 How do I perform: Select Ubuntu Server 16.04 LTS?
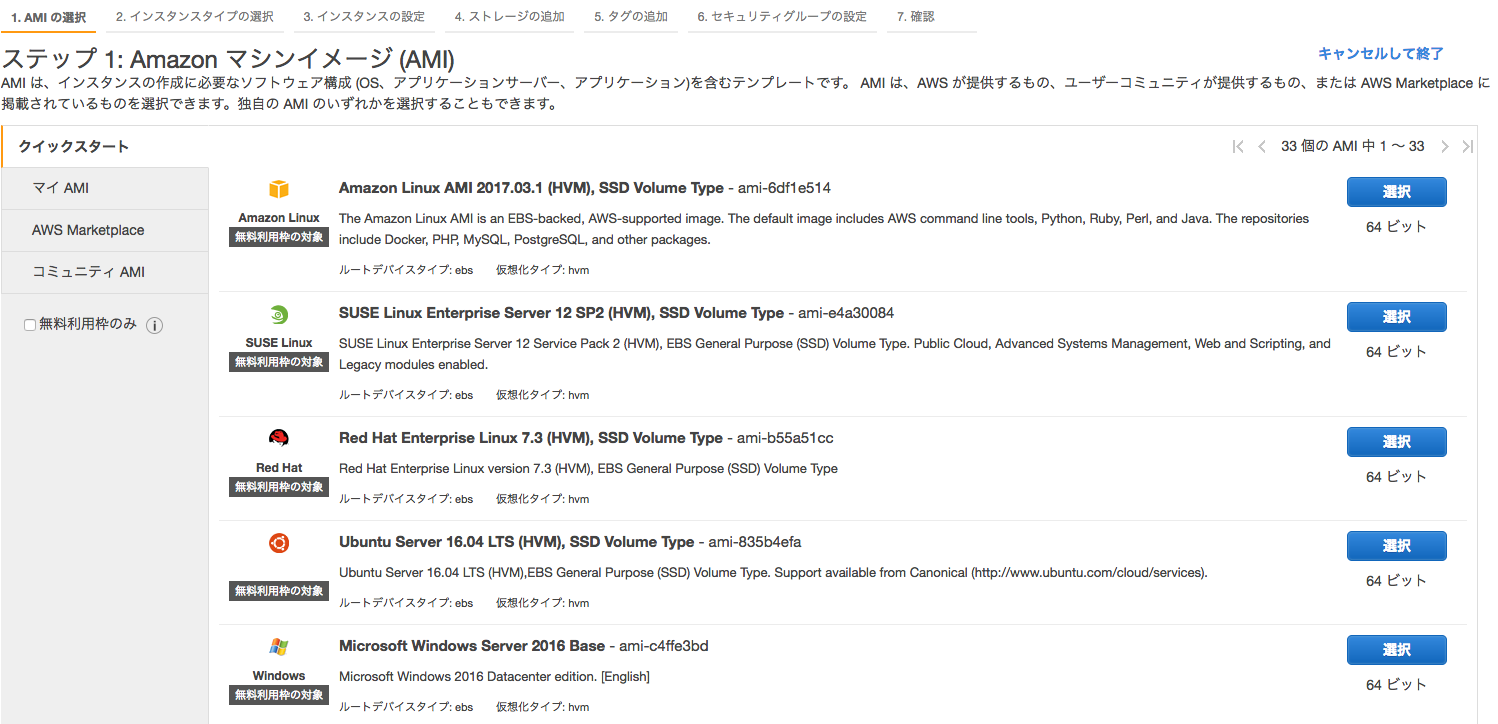pyautogui.click(x=1396, y=546)
